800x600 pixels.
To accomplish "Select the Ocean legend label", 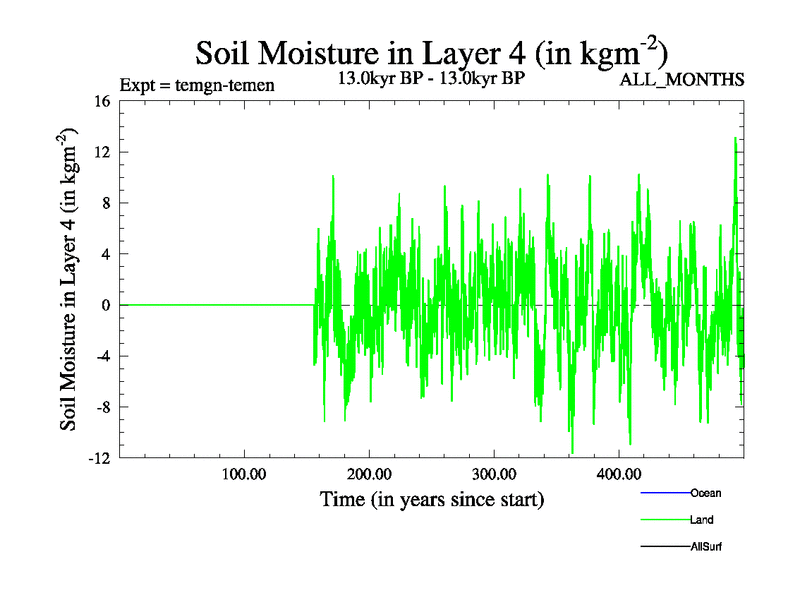I will tap(705, 493).
